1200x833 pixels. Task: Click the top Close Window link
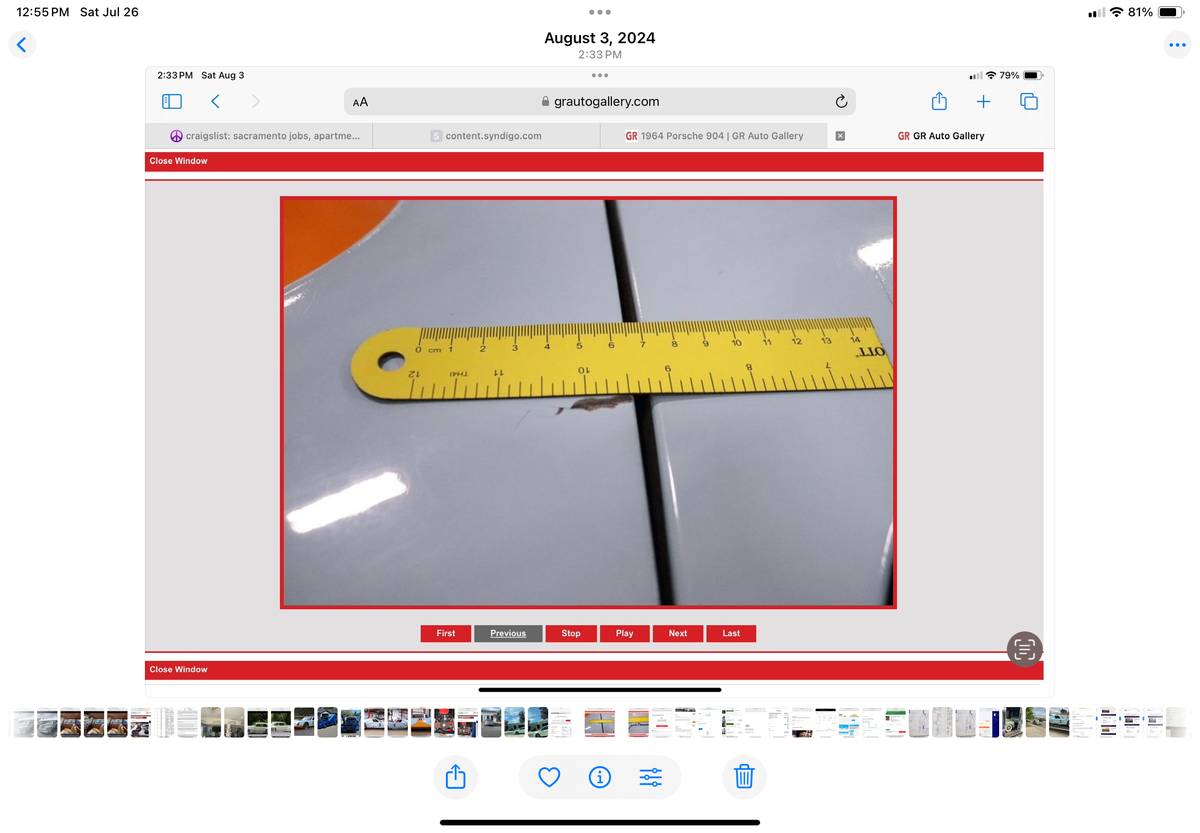click(x=179, y=161)
